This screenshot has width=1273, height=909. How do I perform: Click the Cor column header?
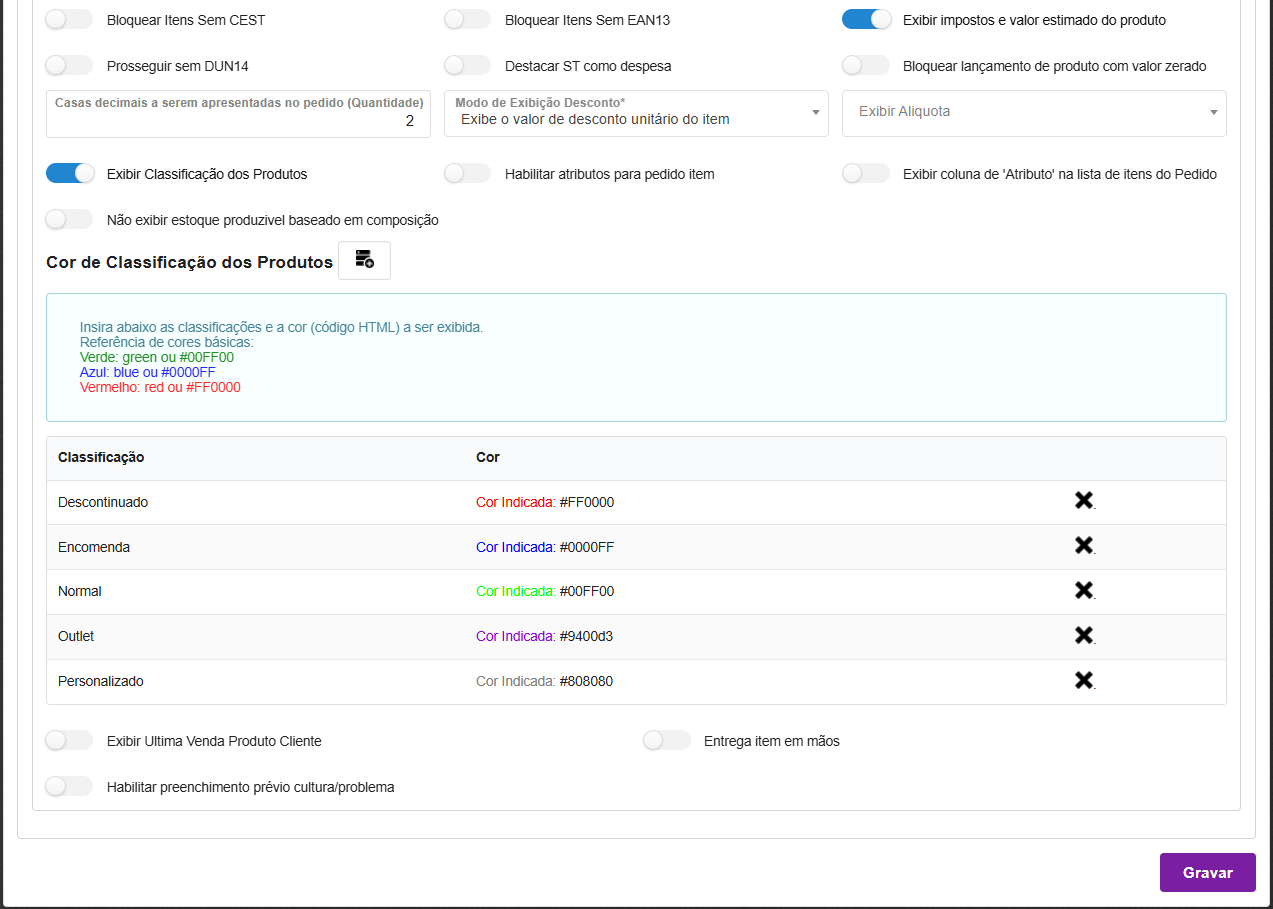488,457
